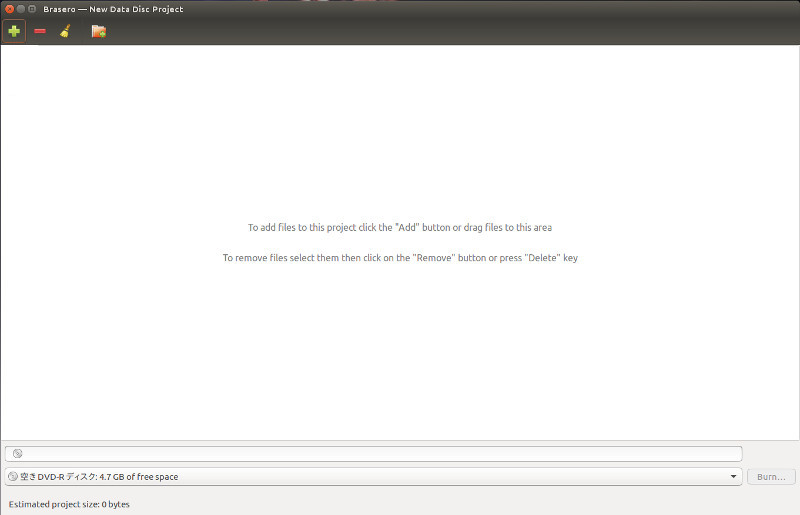Close the Brasero window

click(9, 9)
